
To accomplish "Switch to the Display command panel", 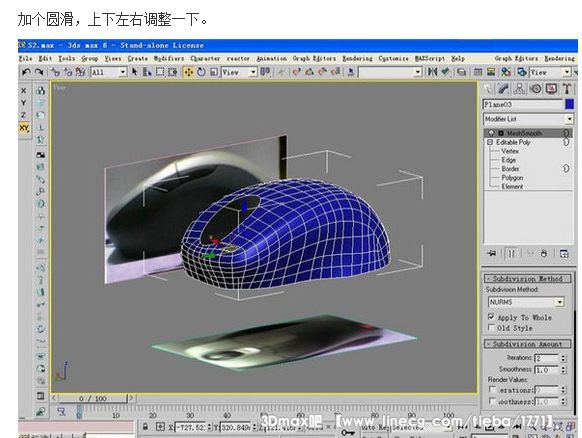I will point(551,89).
